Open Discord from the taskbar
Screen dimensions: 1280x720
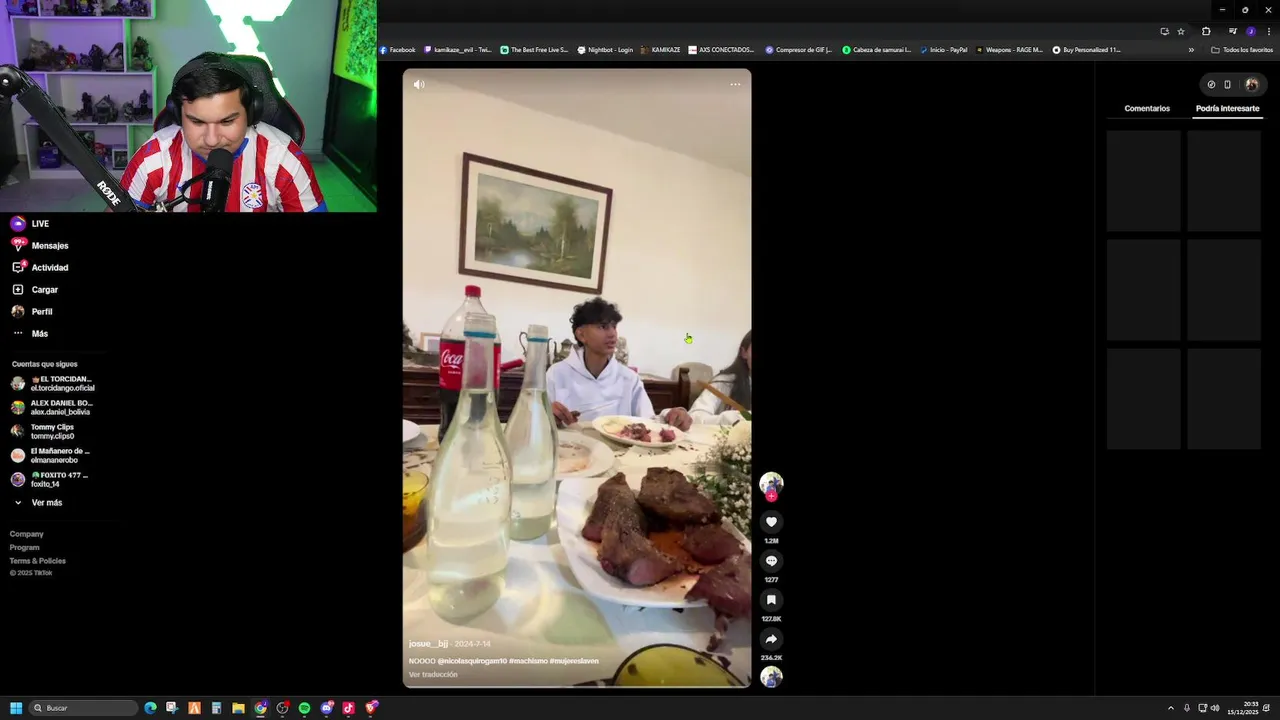[x=326, y=708]
